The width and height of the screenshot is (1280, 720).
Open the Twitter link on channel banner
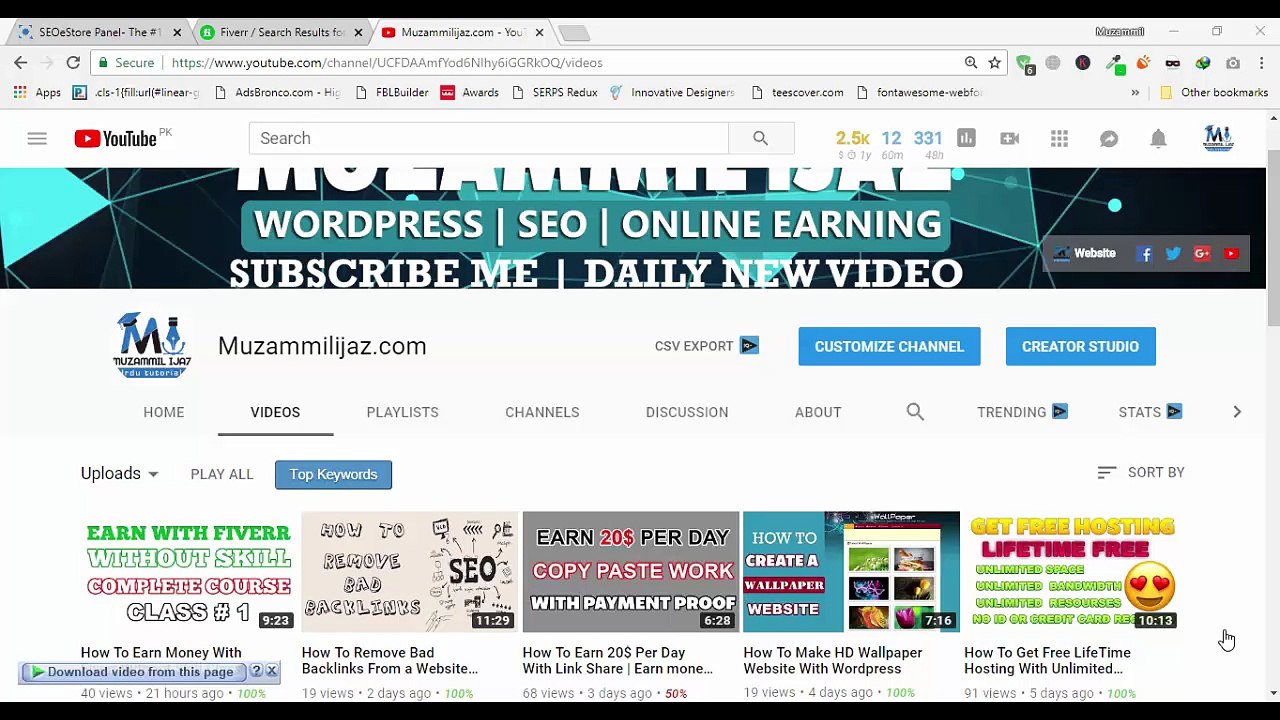tap(1173, 254)
